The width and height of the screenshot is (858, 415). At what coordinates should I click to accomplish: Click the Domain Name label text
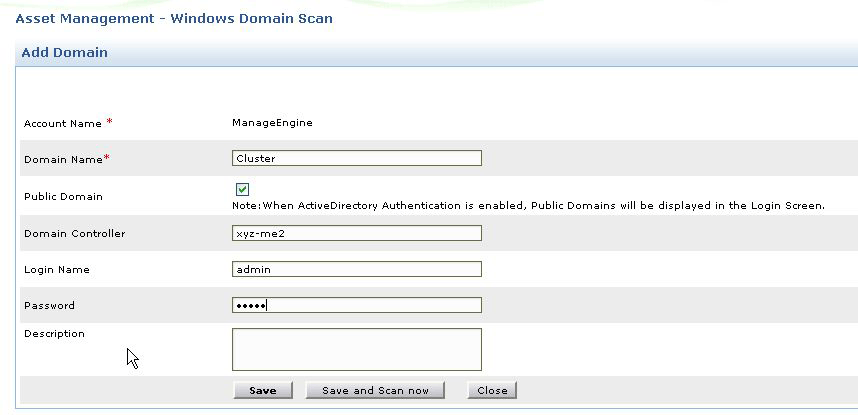tap(64, 160)
